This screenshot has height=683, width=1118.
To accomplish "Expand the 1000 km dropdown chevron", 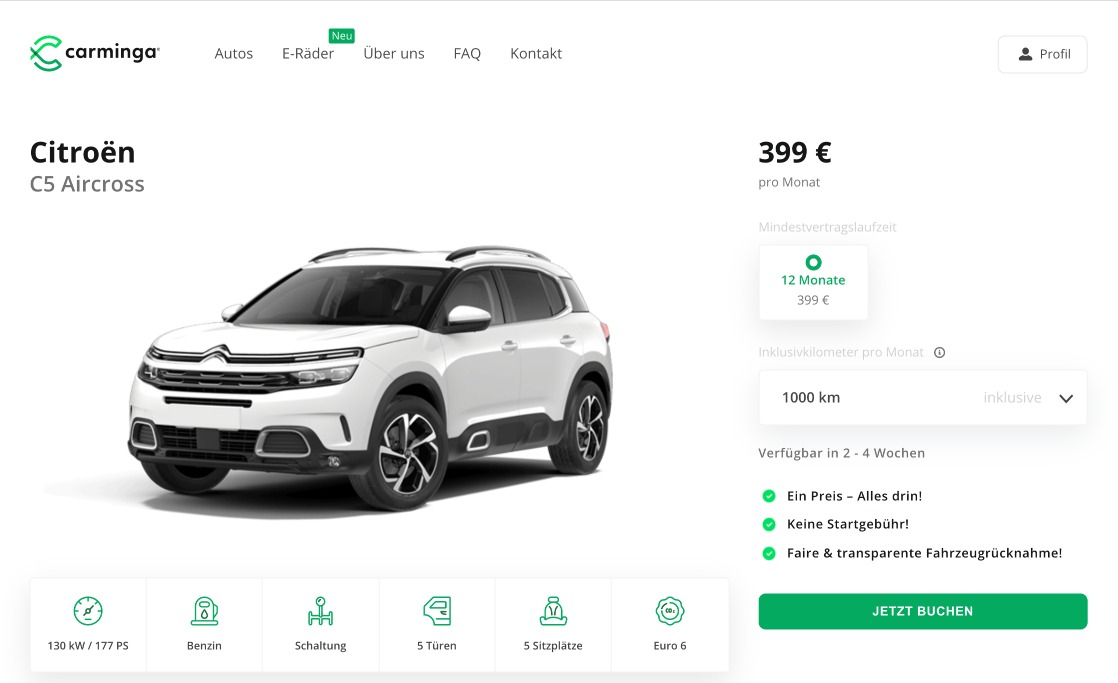I will tap(1066, 399).
